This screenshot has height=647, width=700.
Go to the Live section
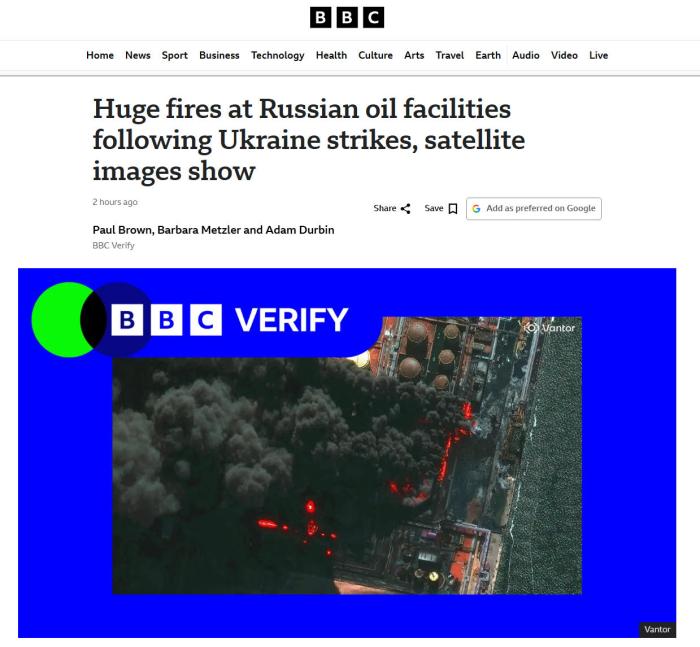coord(598,55)
